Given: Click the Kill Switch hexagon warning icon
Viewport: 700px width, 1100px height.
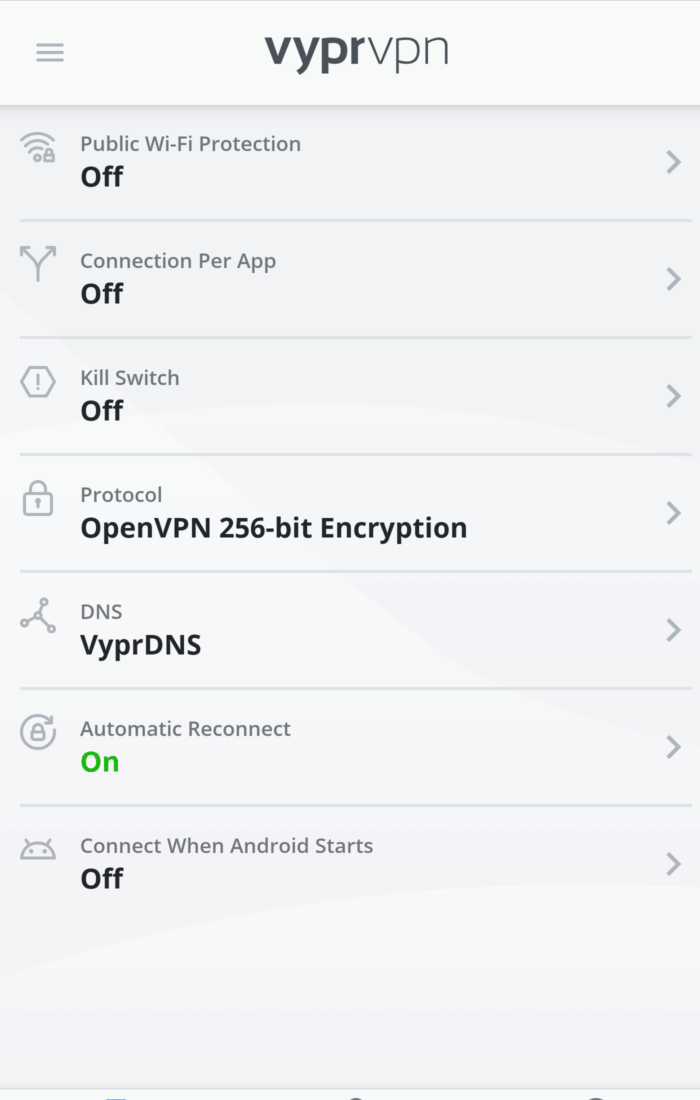Looking at the screenshot, I should [38, 381].
